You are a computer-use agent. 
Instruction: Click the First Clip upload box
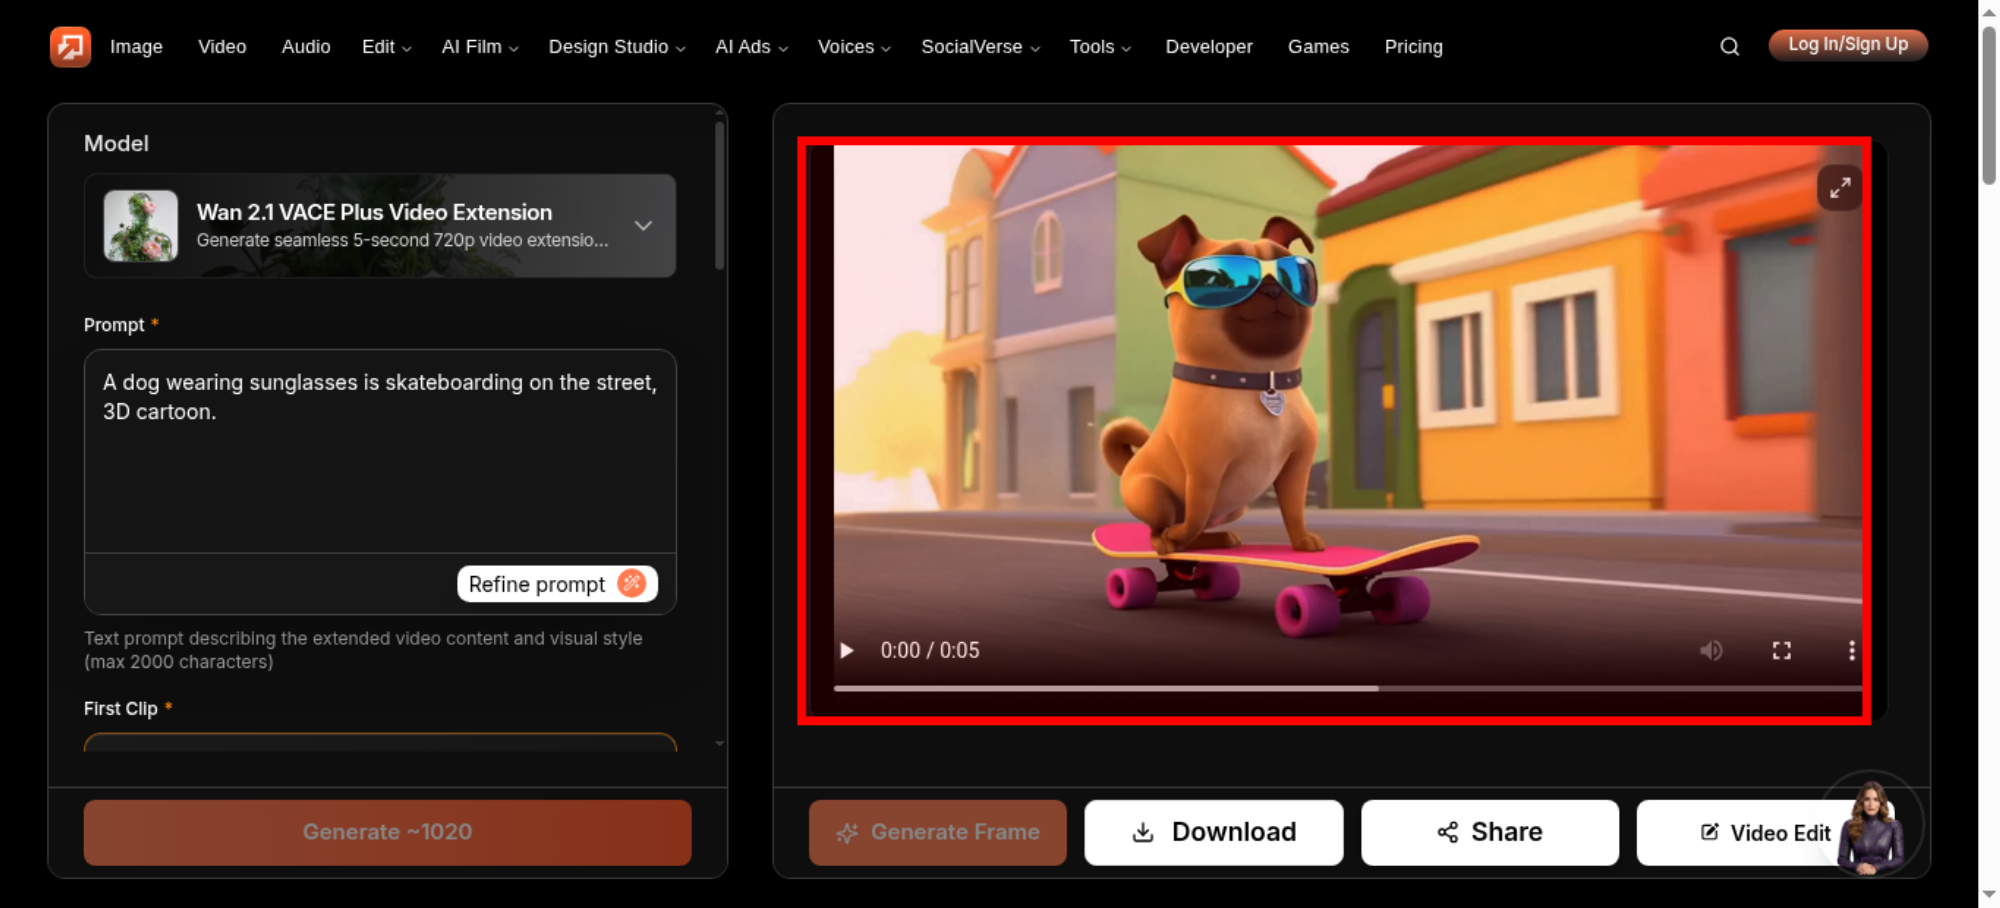380,742
